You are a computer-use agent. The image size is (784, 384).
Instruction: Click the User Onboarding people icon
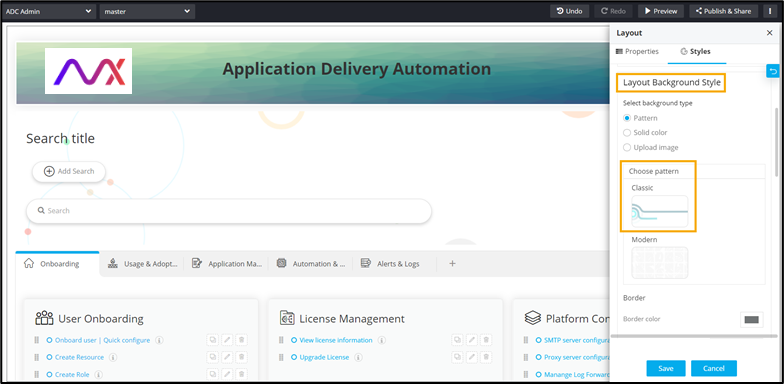[x=44, y=318]
